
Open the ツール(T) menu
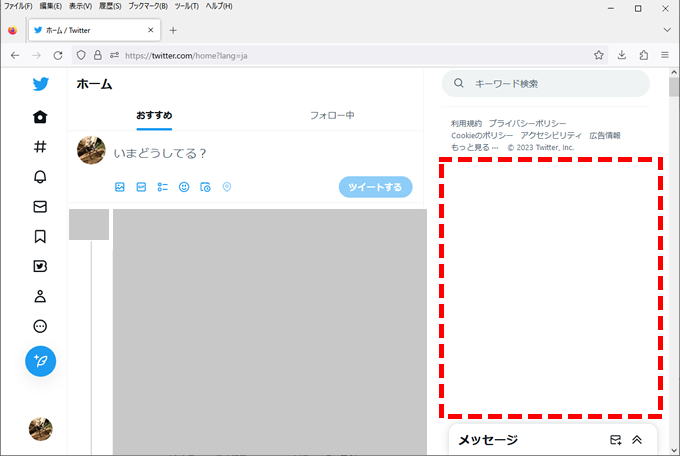point(186,6)
